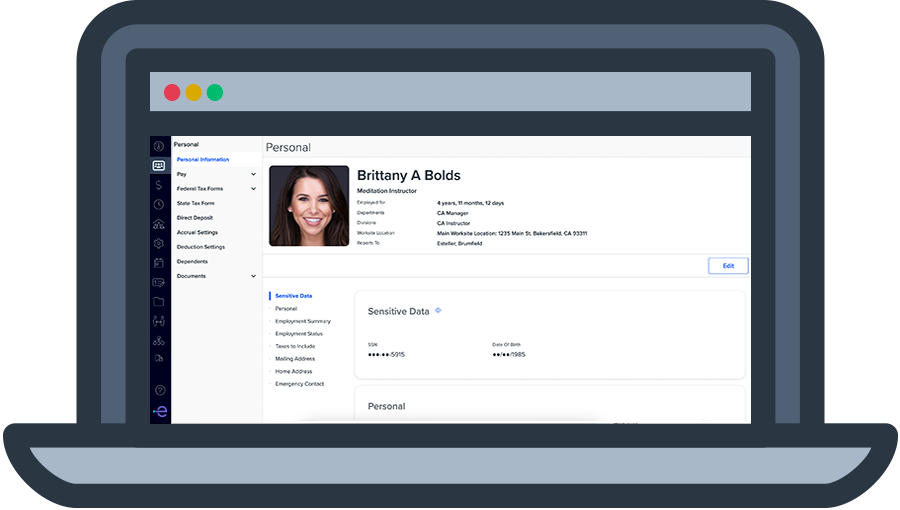The width and height of the screenshot is (900, 510).
Task: Go to State Tax Form menu item
Action: [x=196, y=203]
